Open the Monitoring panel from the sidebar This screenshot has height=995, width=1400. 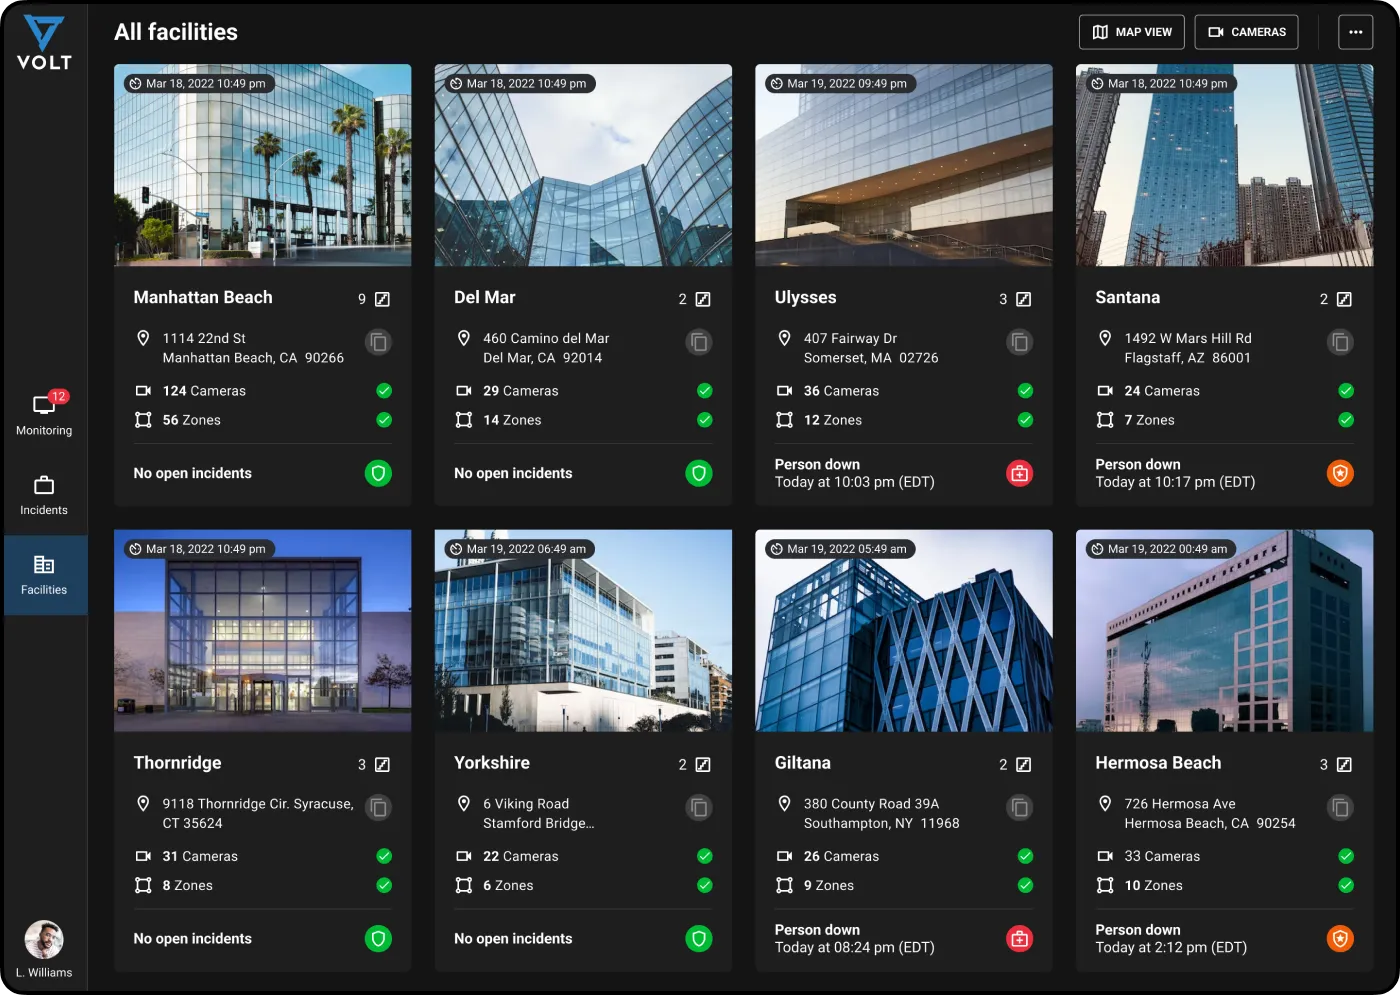[x=44, y=412]
